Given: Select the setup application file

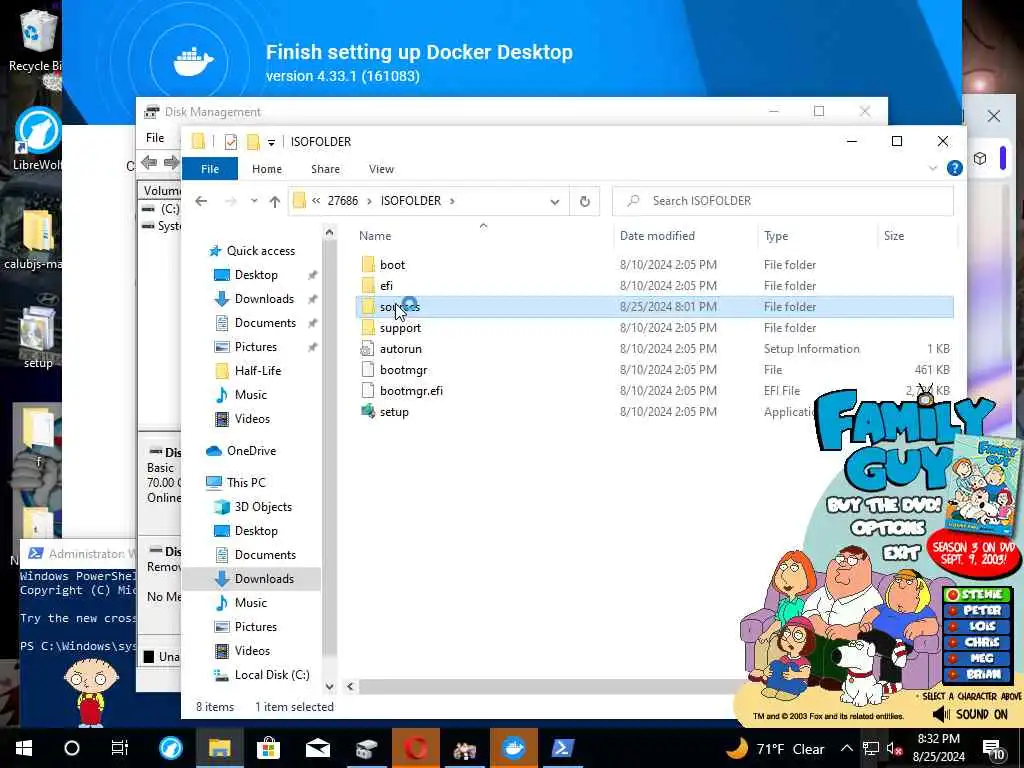Looking at the screenshot, I should point(394,411).
